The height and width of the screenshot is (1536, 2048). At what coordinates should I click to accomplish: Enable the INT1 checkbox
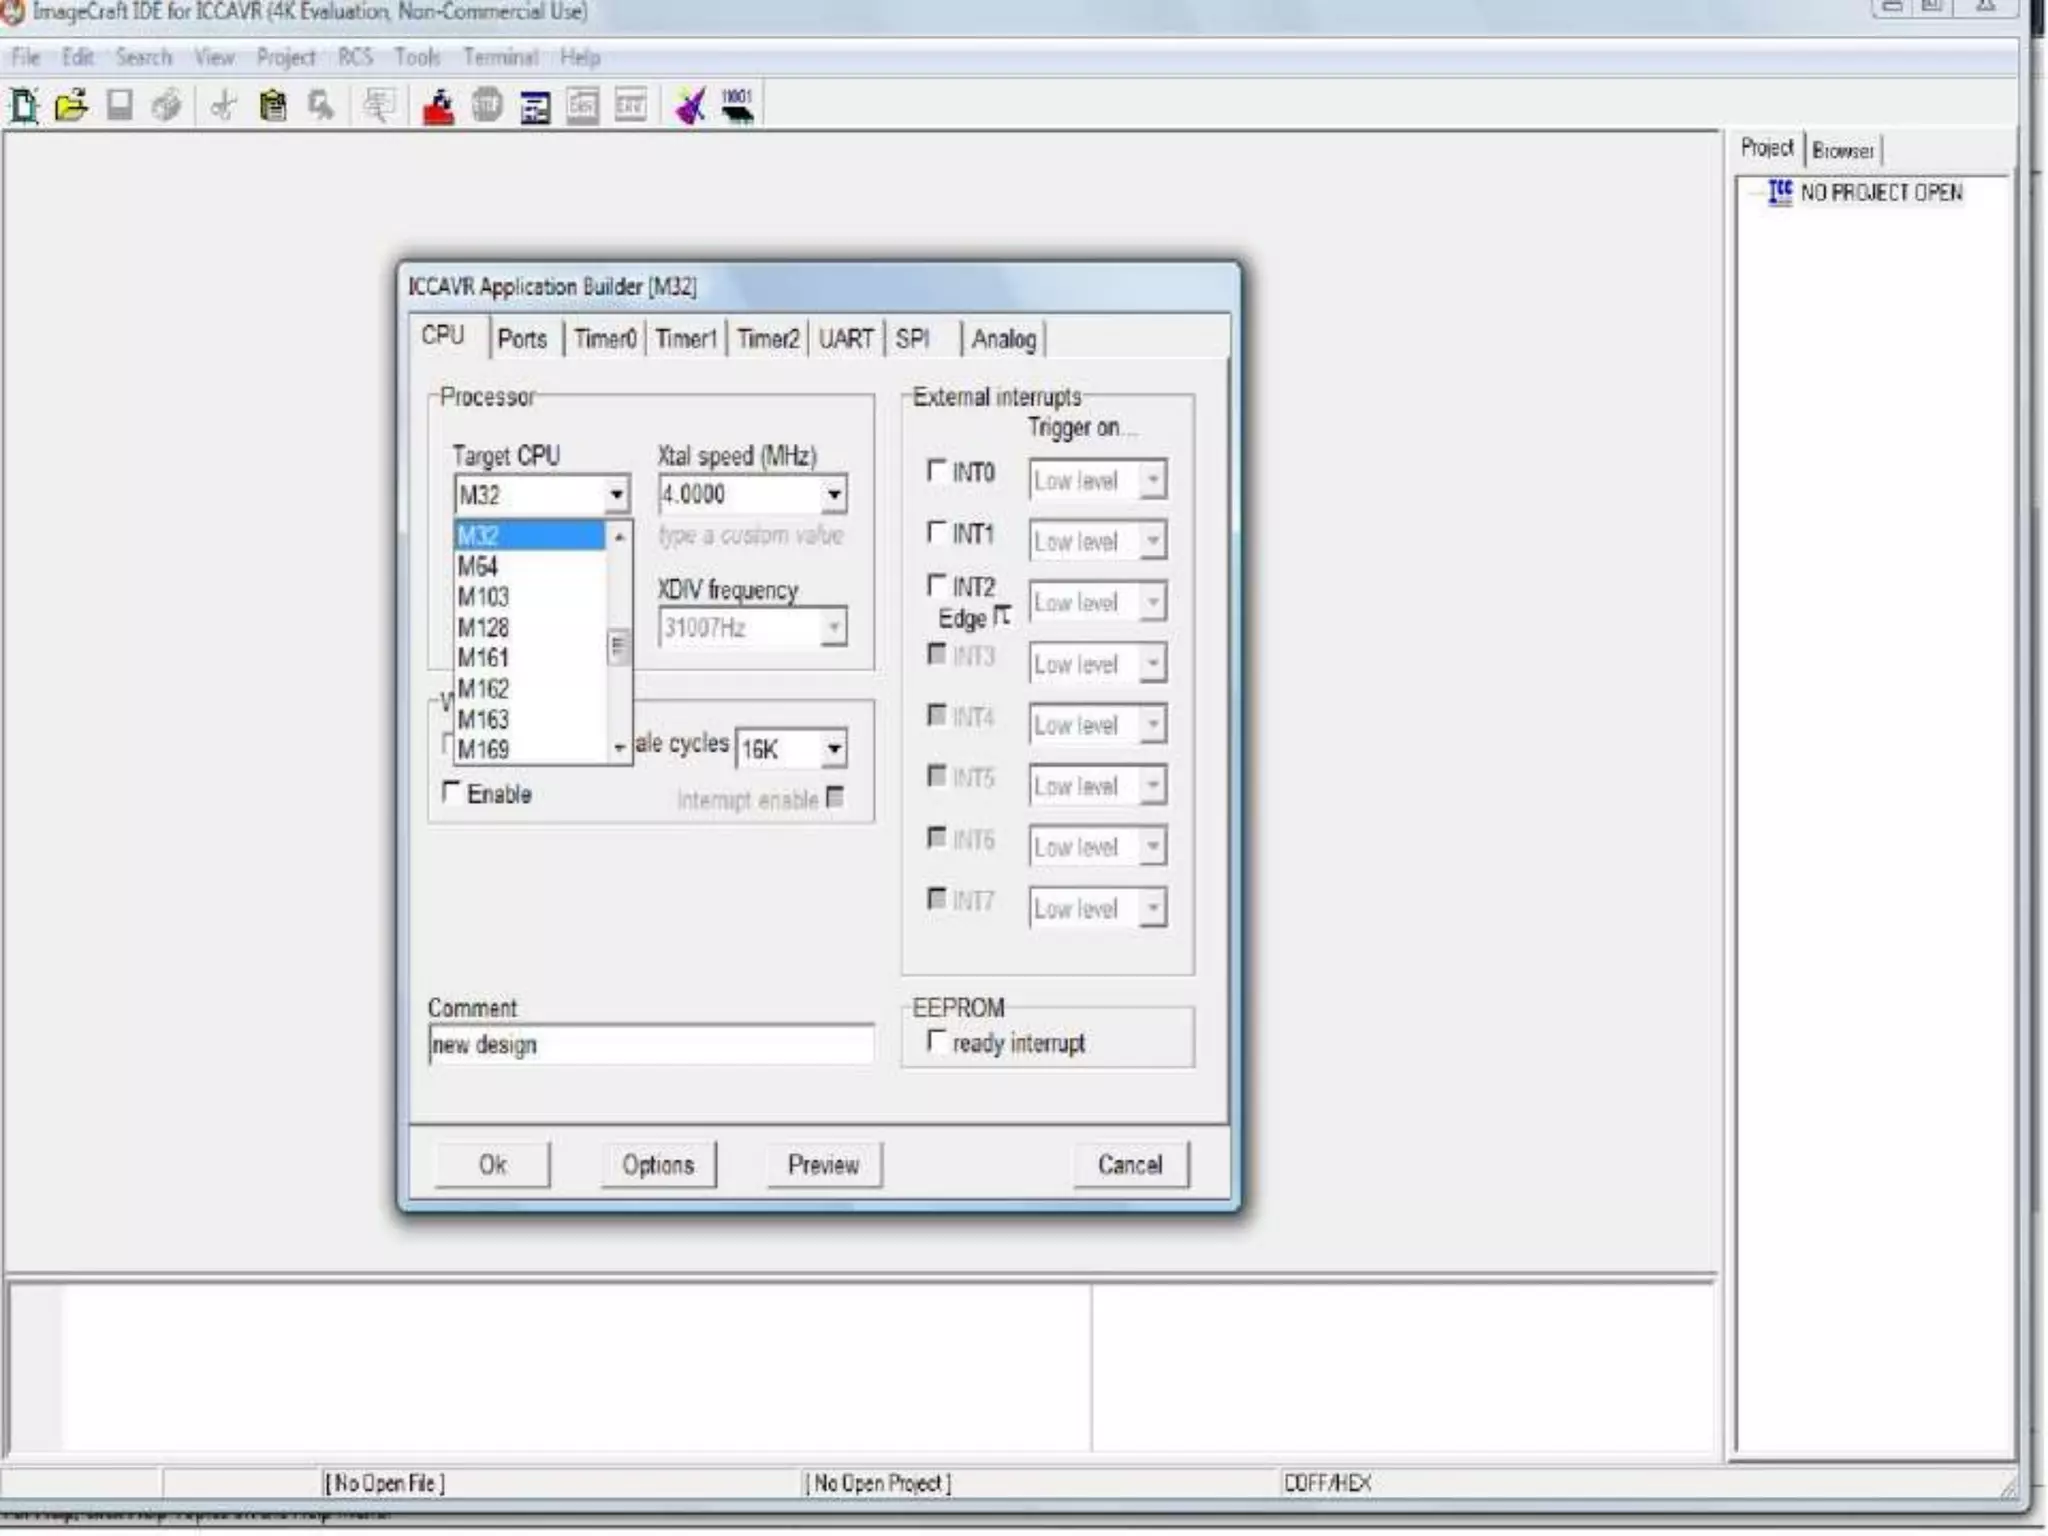[x=937, y=531]
